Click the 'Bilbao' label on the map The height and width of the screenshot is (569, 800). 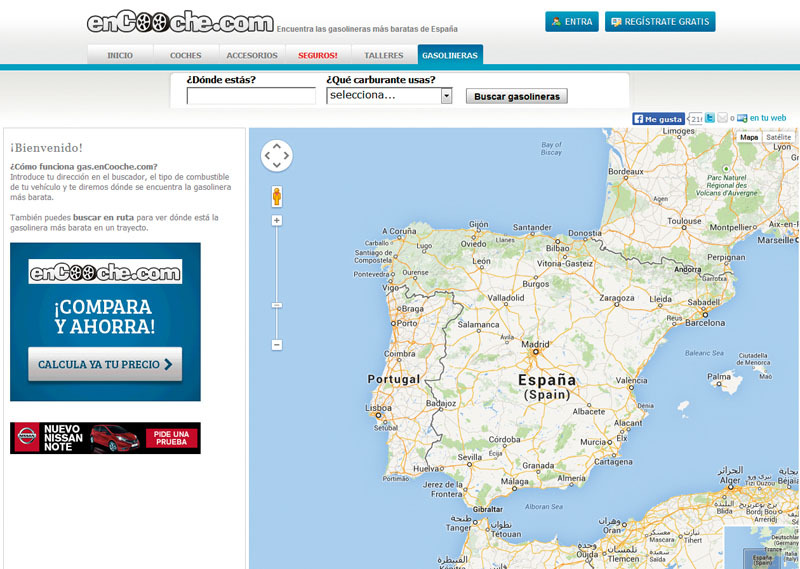pyautogui.click(x=557, y=248)
